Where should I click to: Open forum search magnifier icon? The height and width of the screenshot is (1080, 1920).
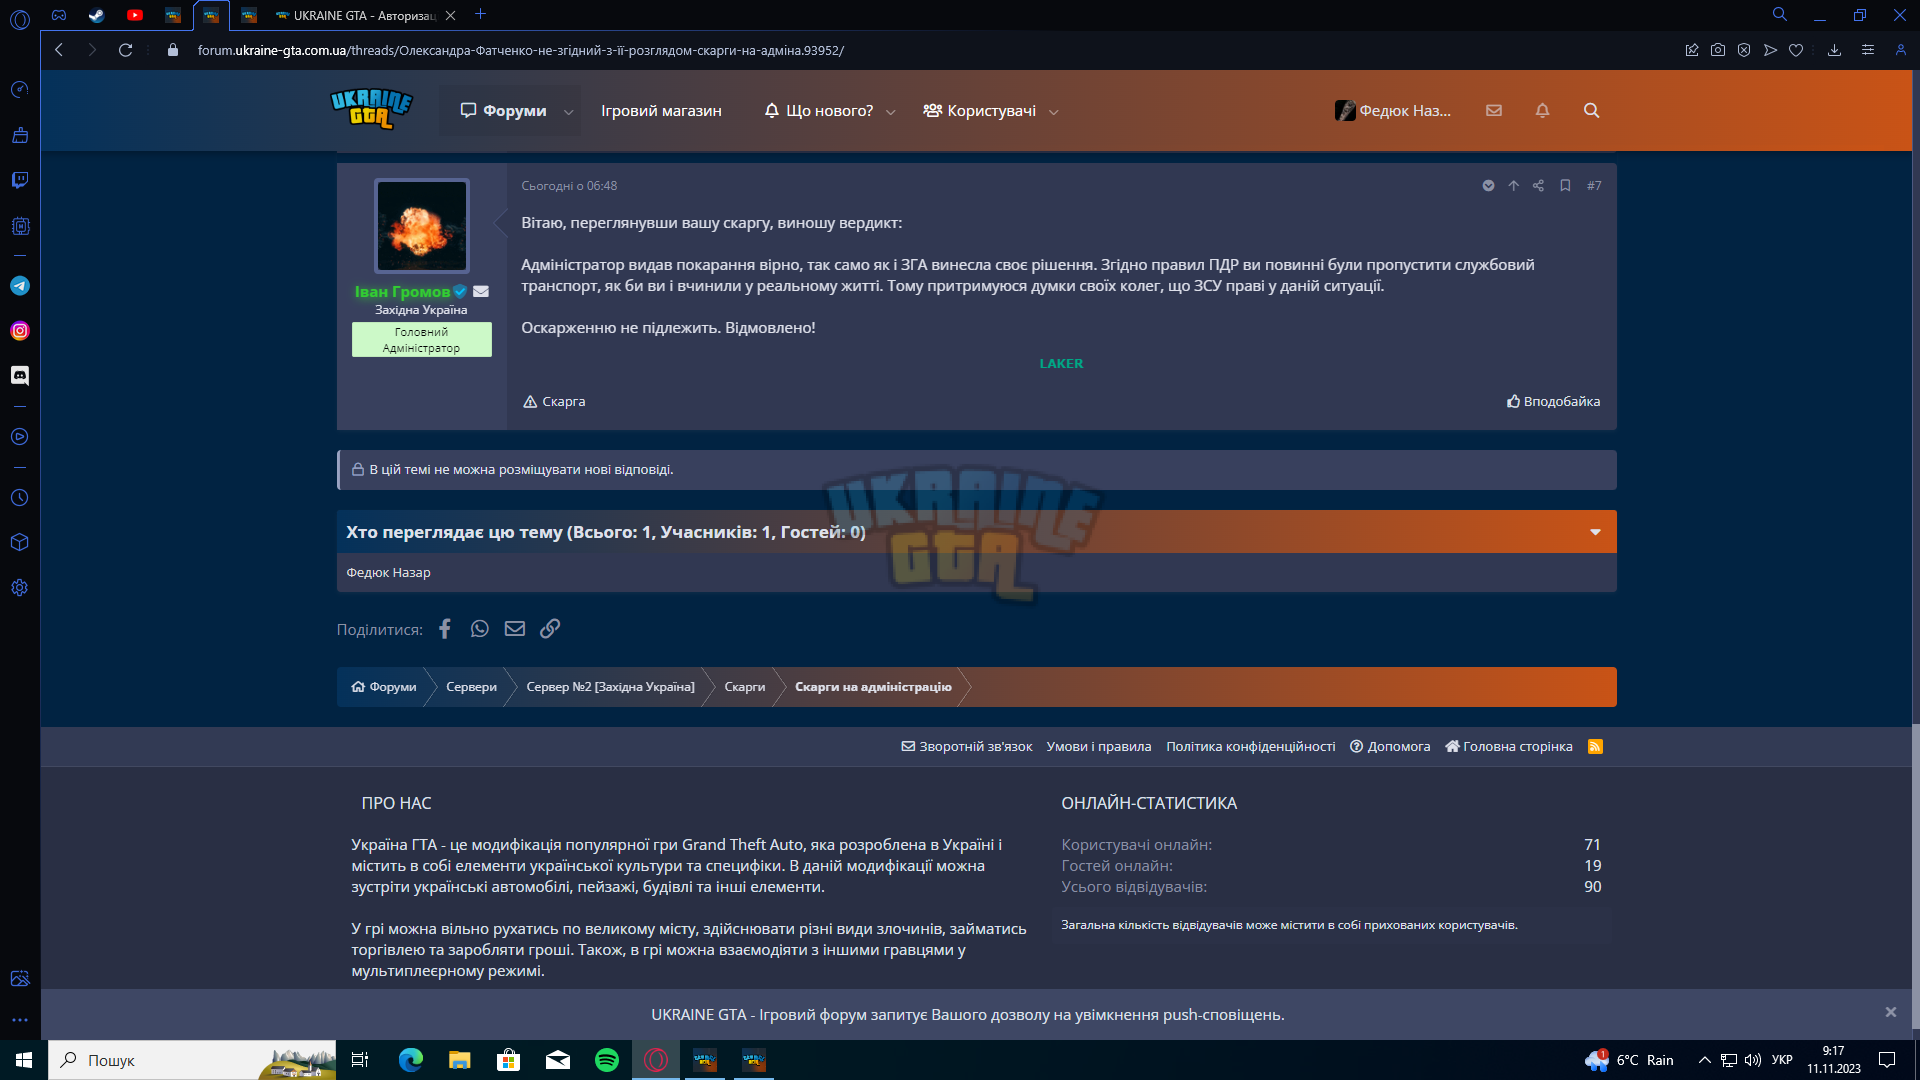click(x=1591, y=111)
